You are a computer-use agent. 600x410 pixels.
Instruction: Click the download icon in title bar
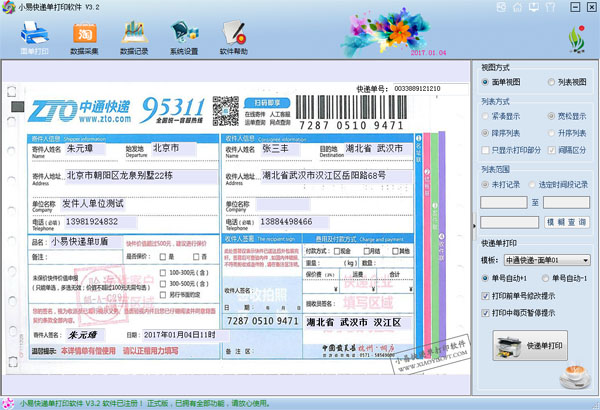[534, 7]
